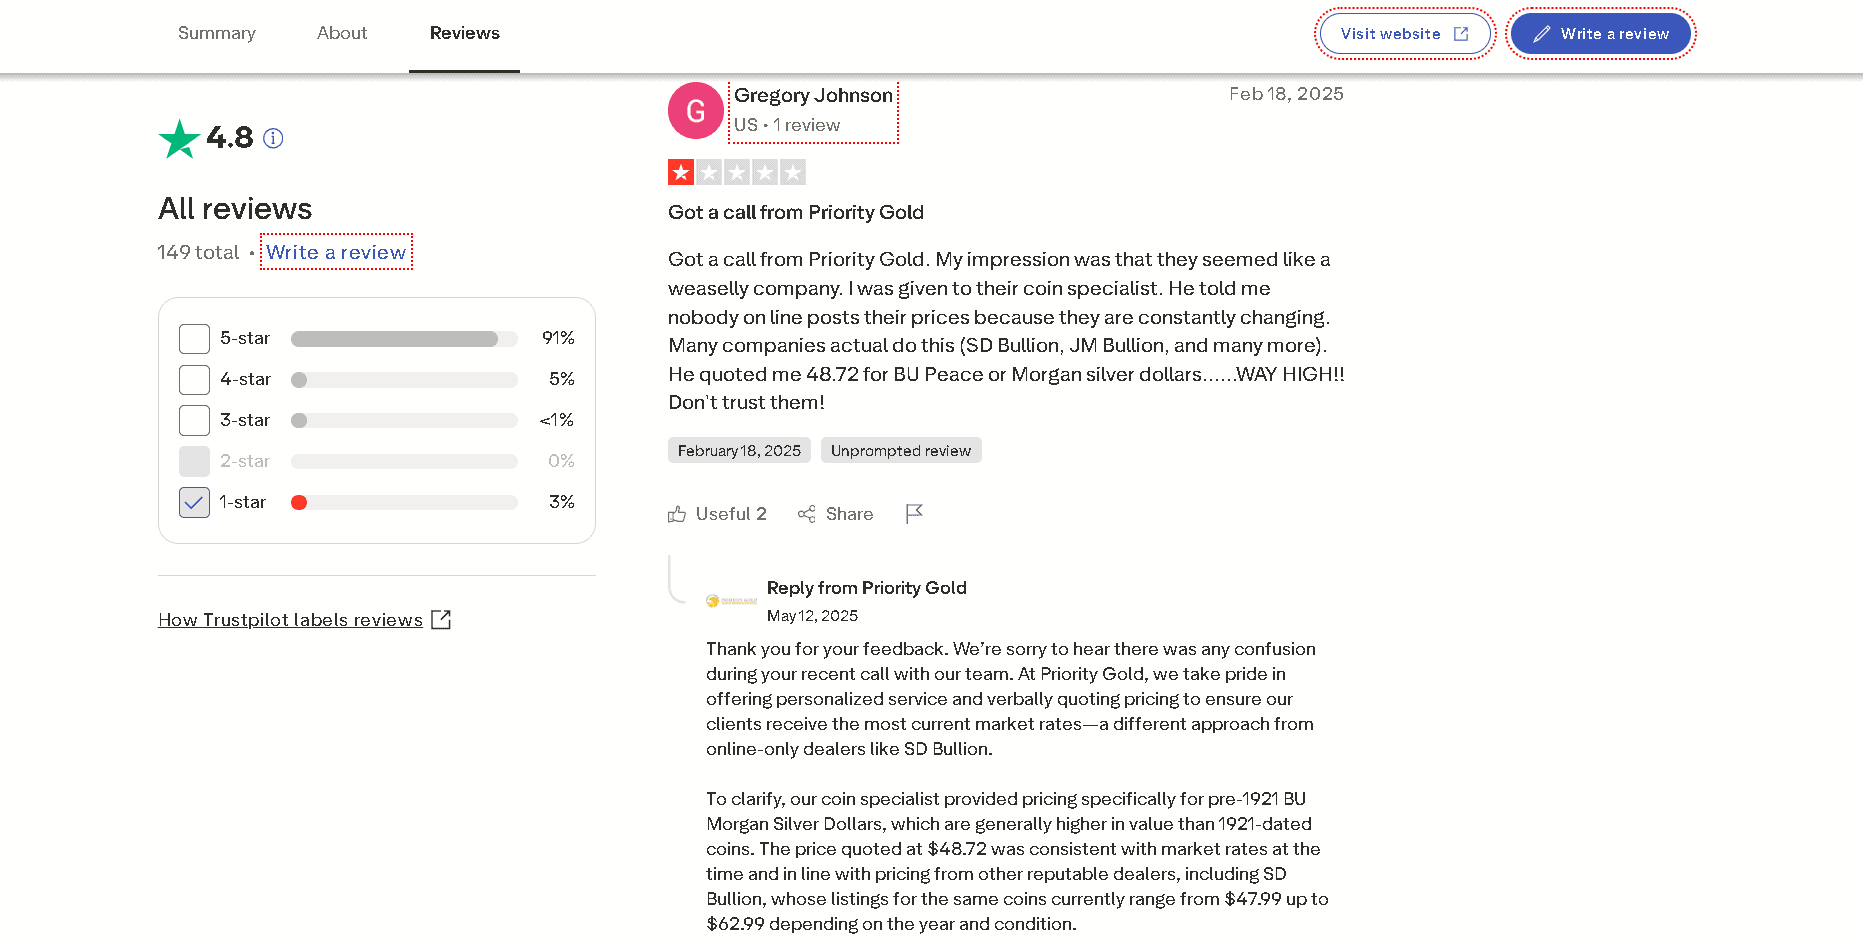Click the 5-star percentage bar
1863x948 pixels.
click(404, 339)
